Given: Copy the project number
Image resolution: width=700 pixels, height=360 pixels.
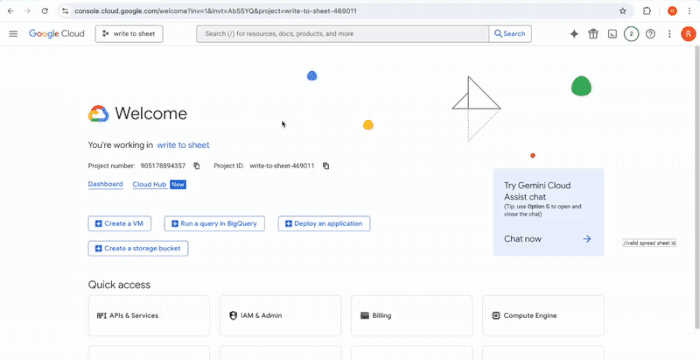Looking at the screenshot, I should click(x=196, y=166).
